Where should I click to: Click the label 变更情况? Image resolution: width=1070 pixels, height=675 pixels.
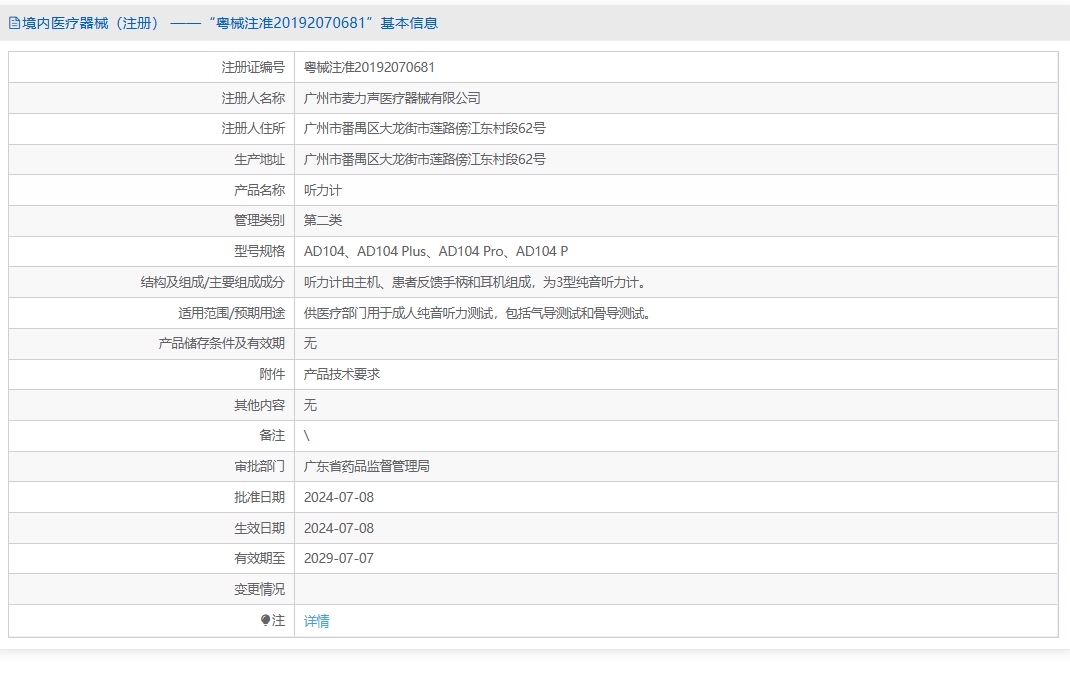pos(259,588)
